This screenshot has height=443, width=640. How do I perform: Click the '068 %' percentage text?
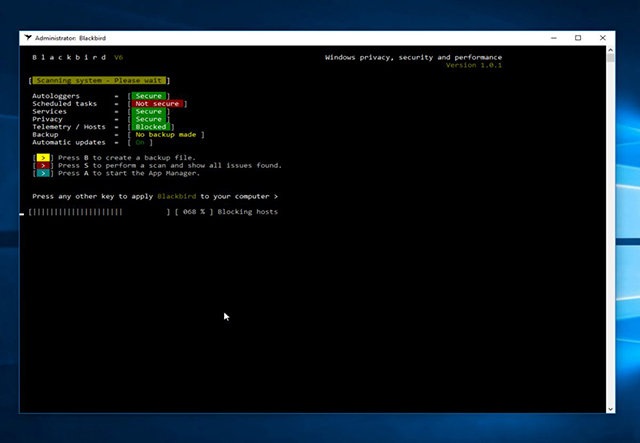[194, 211]
